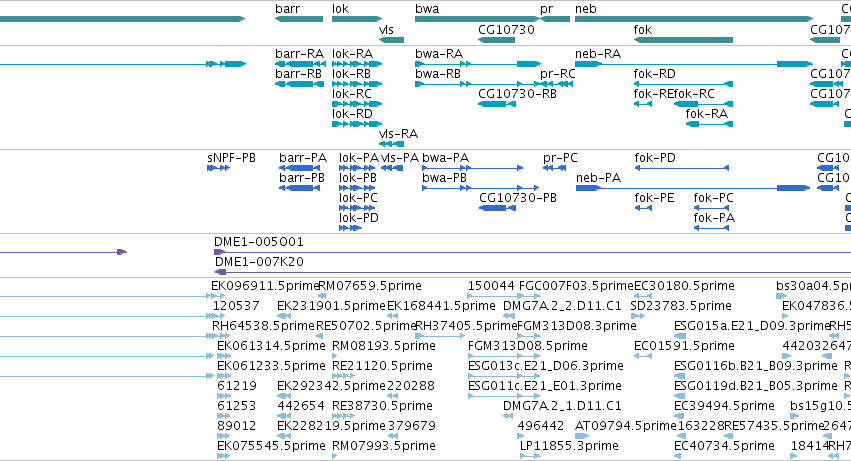Screen dimensions: 851x461
Task: Click the barr-RB transcript label
Action: 299,74
